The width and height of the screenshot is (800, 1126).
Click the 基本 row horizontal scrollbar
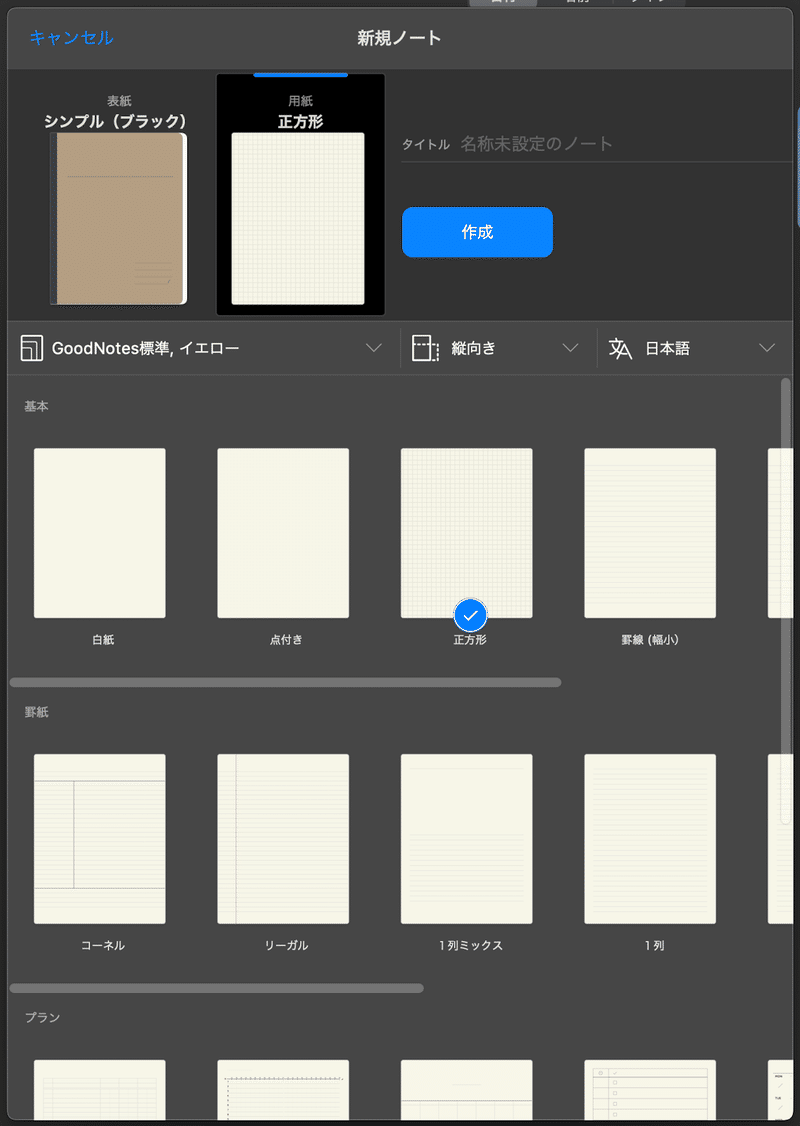tap(285, 682)
